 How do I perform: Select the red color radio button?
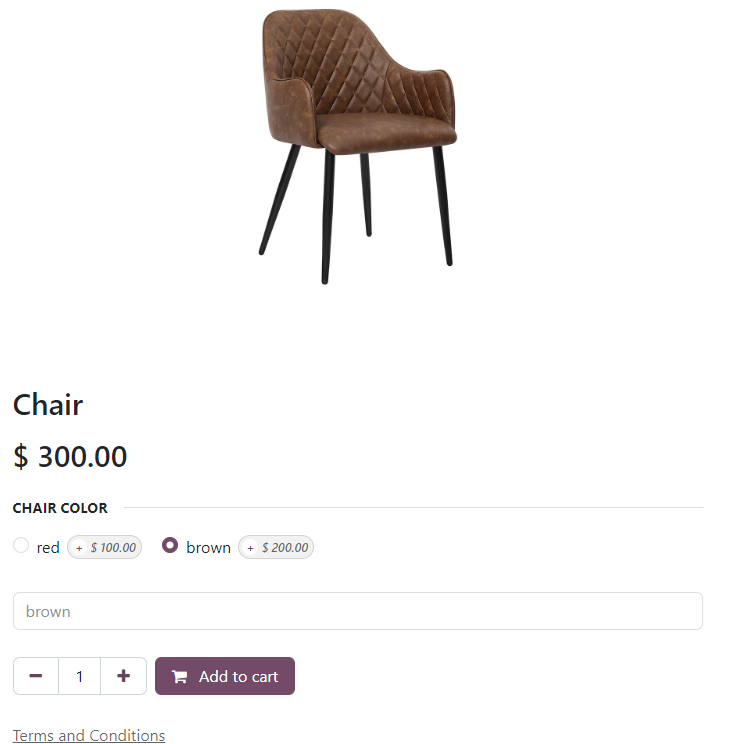point(21,545)
